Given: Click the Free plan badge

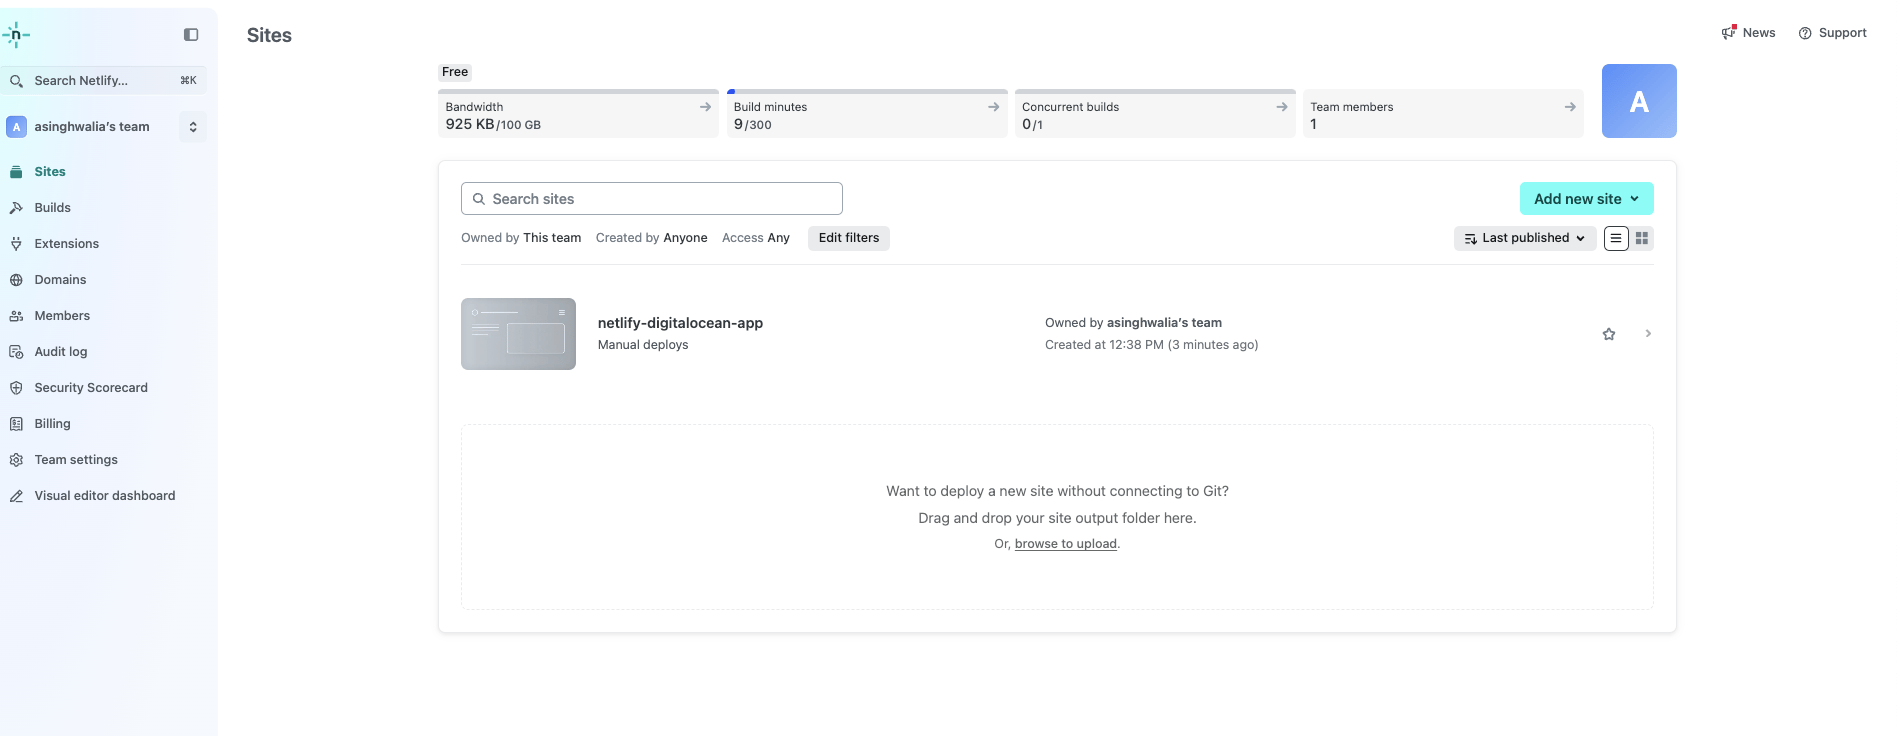Looking at the screenshot, I should click(455, 72).
